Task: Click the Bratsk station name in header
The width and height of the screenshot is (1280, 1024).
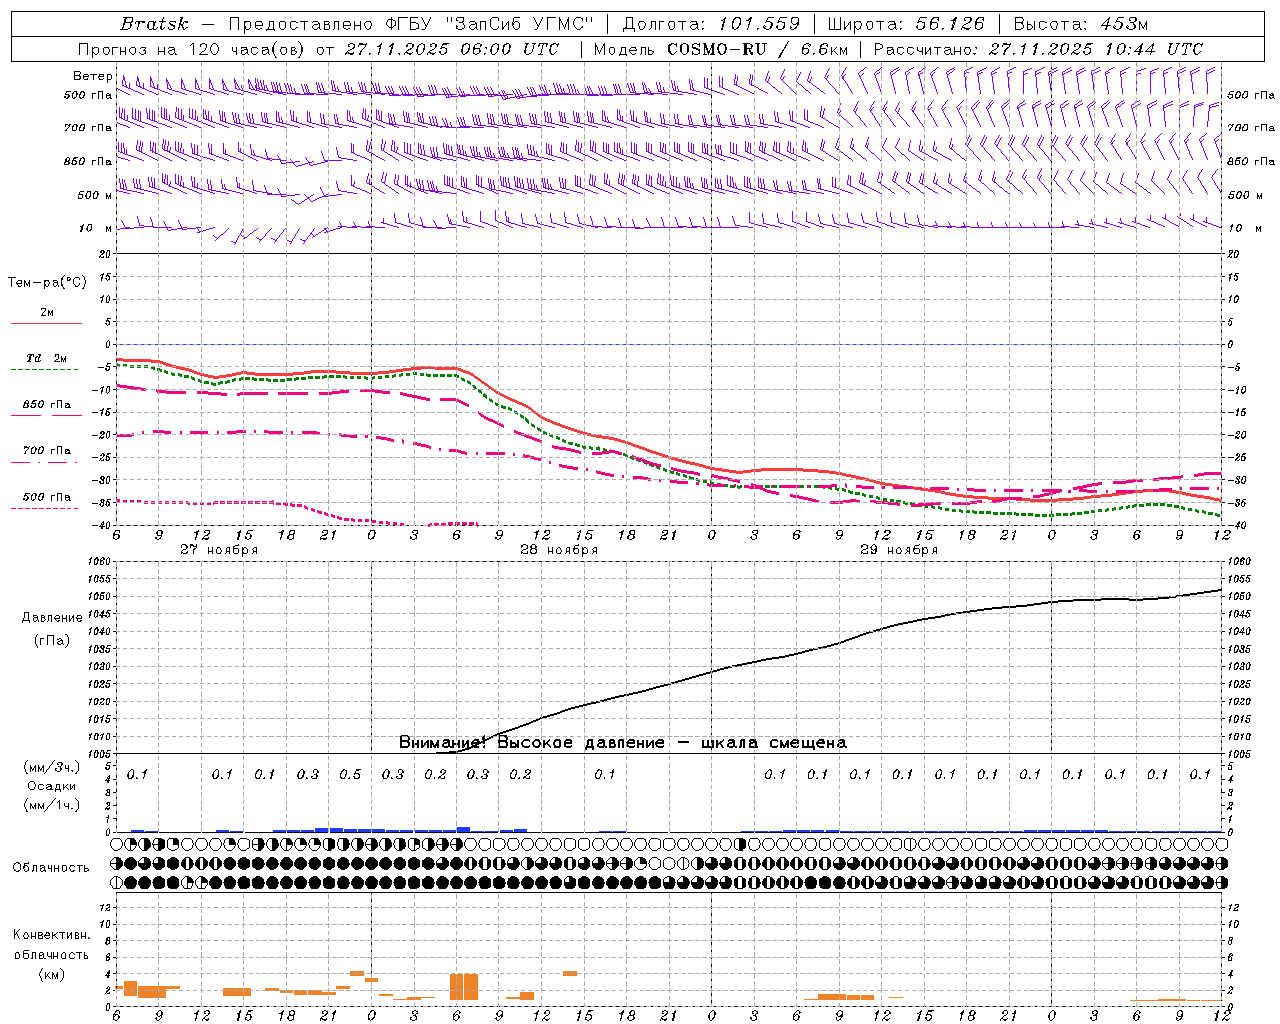Action: point(154,24)
